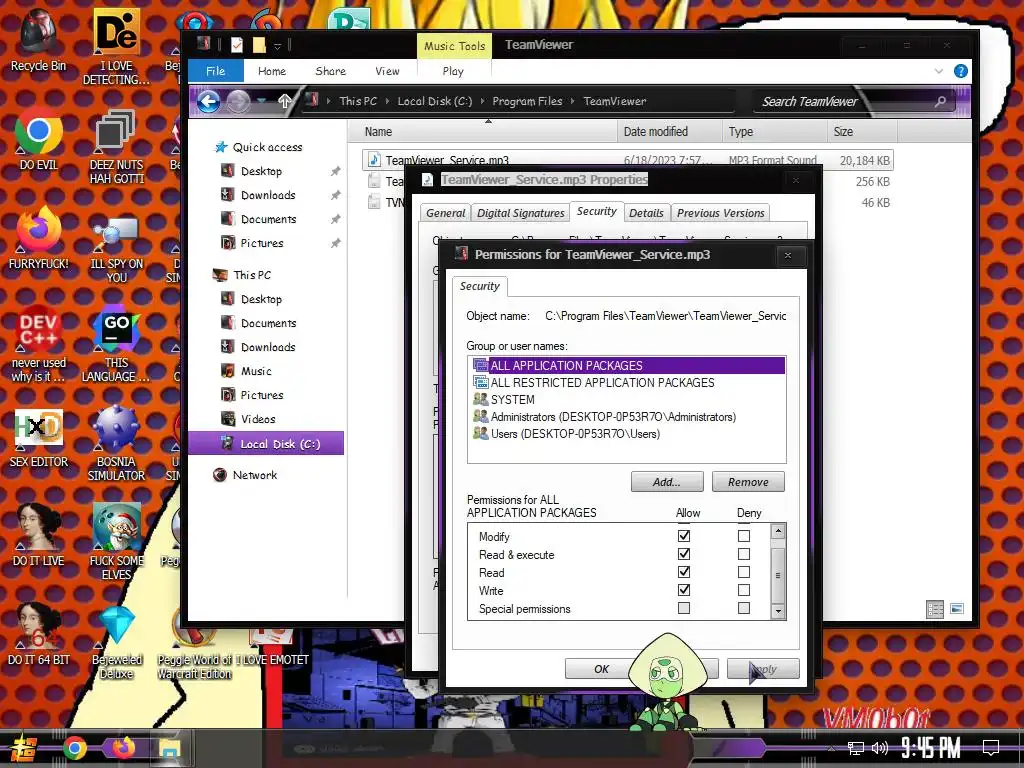Select Network in the Explorer sidebar
This screenshot has width=1024, height=768.
tap(254, 475)
